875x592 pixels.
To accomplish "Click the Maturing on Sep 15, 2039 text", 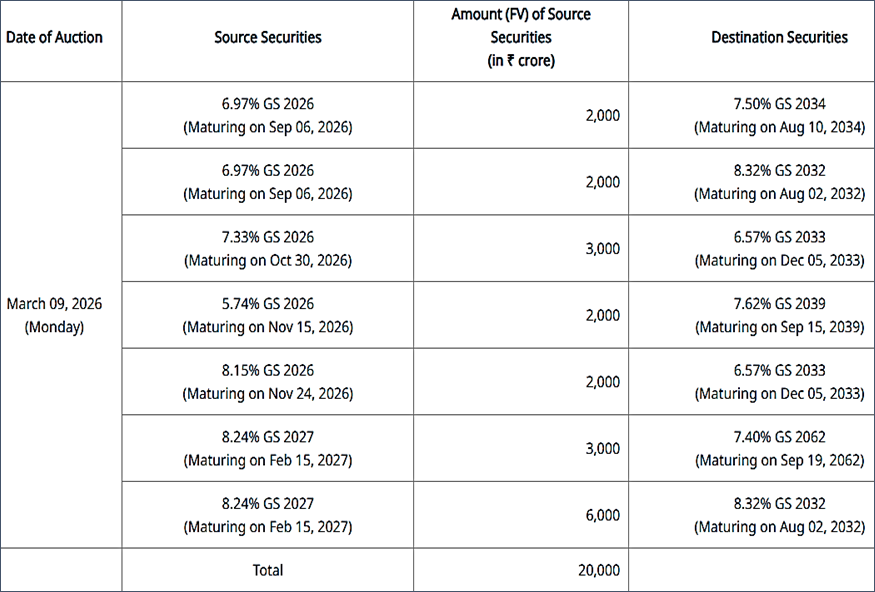I will coord(779,327).
